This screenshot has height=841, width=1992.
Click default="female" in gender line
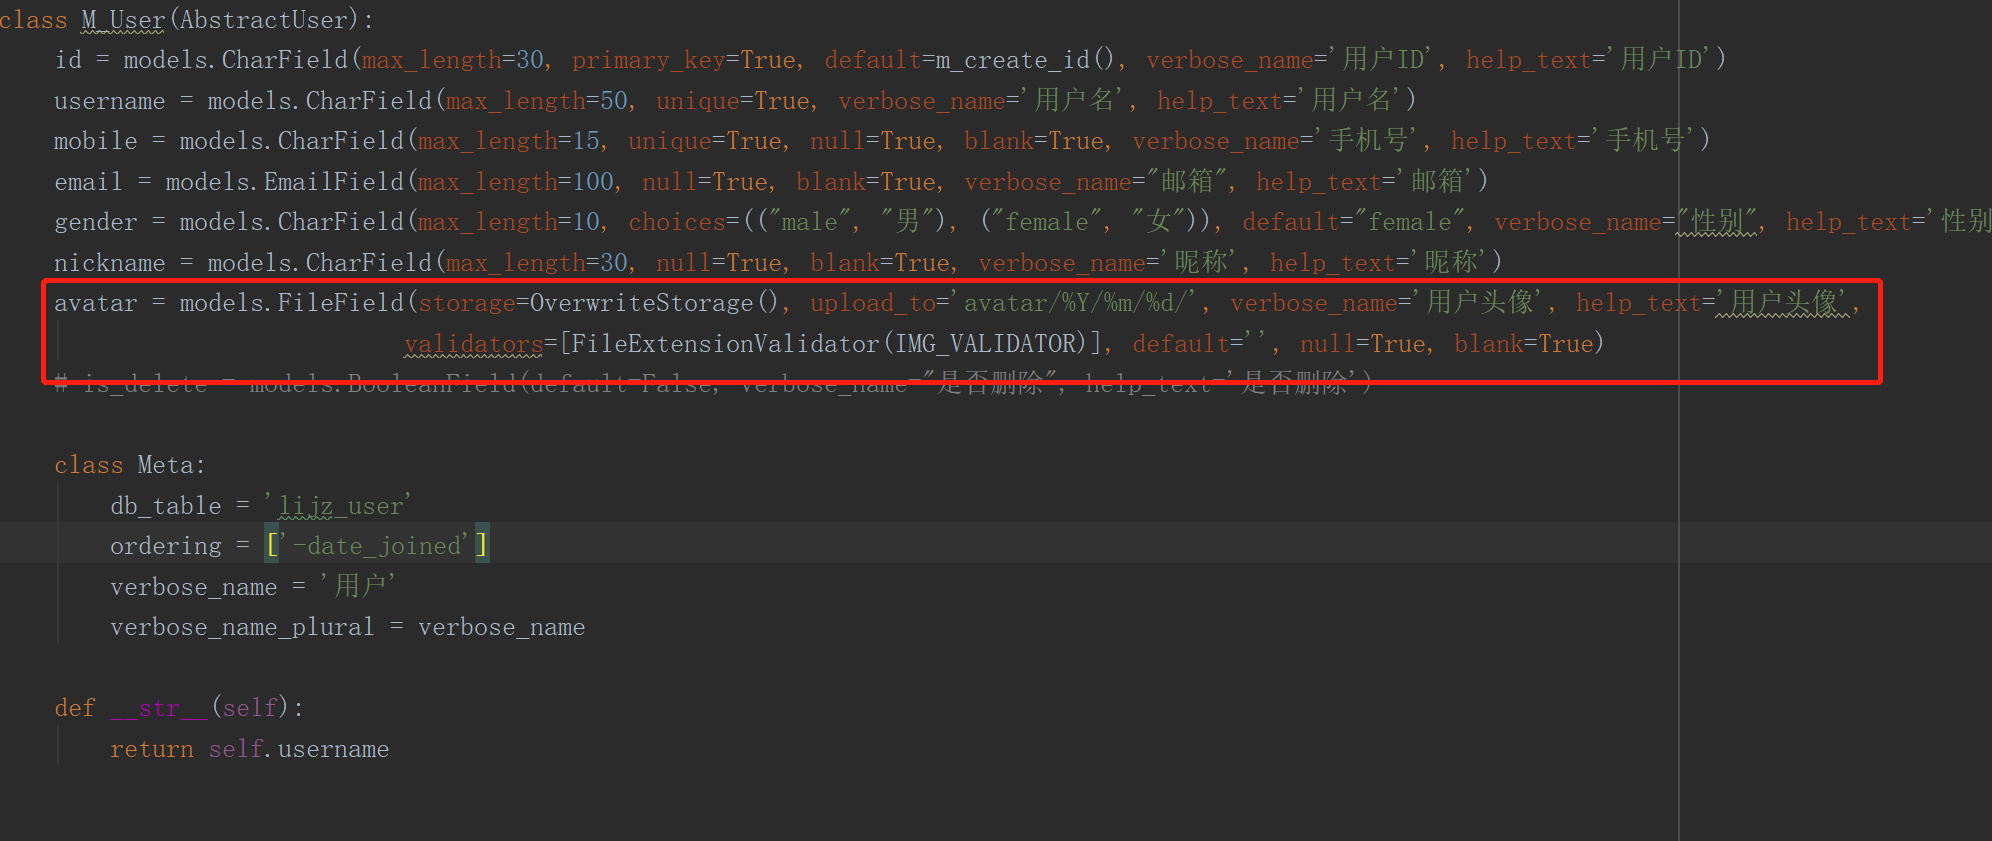1353,222
